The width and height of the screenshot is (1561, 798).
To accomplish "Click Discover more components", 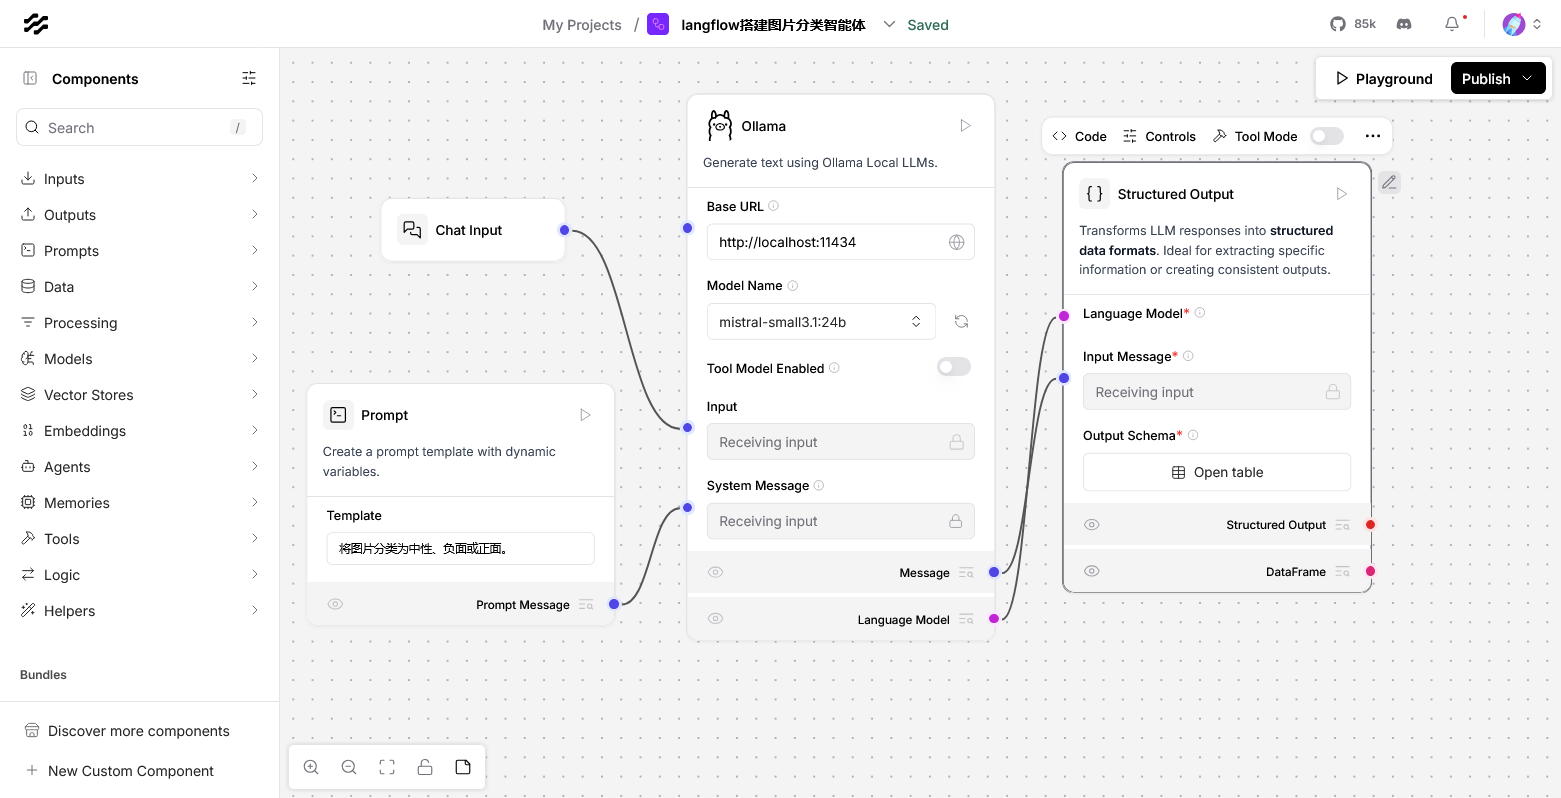I will point(127,731).
